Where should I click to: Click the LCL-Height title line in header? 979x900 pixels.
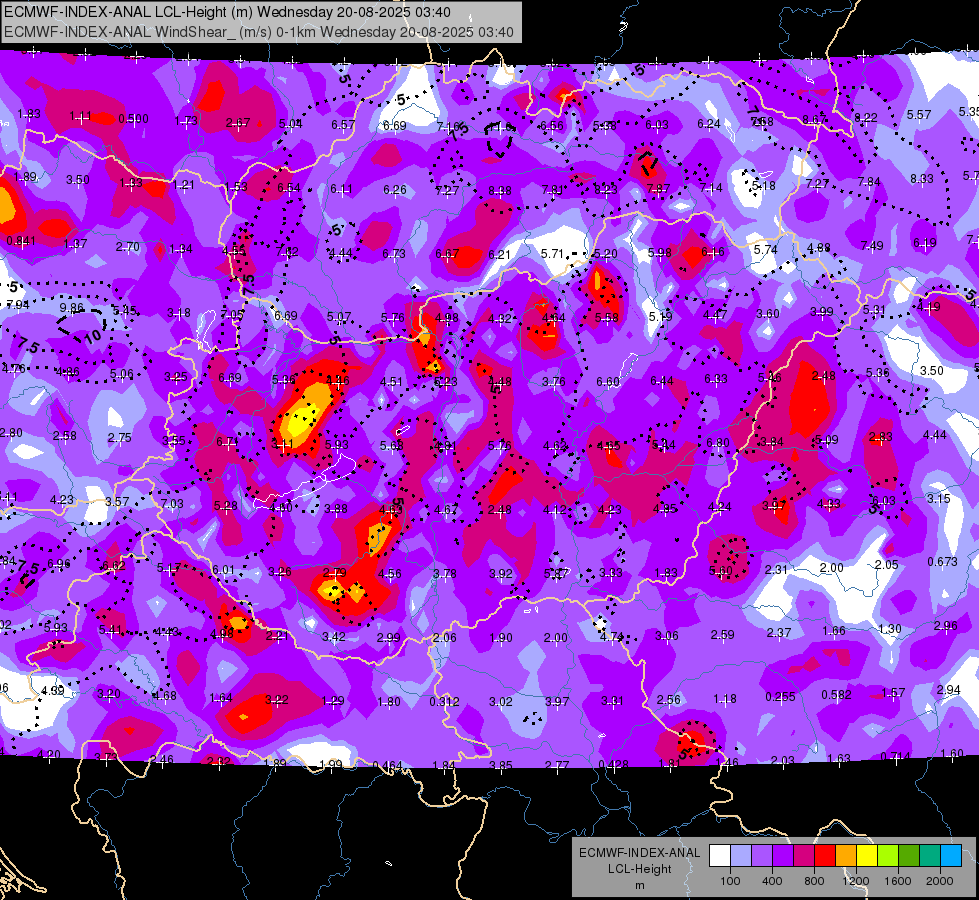[x=227, y=12]
